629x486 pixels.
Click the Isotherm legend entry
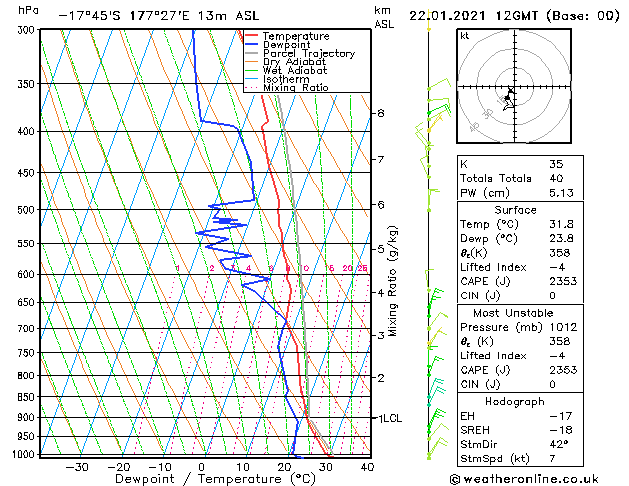(x=277, y=79)
